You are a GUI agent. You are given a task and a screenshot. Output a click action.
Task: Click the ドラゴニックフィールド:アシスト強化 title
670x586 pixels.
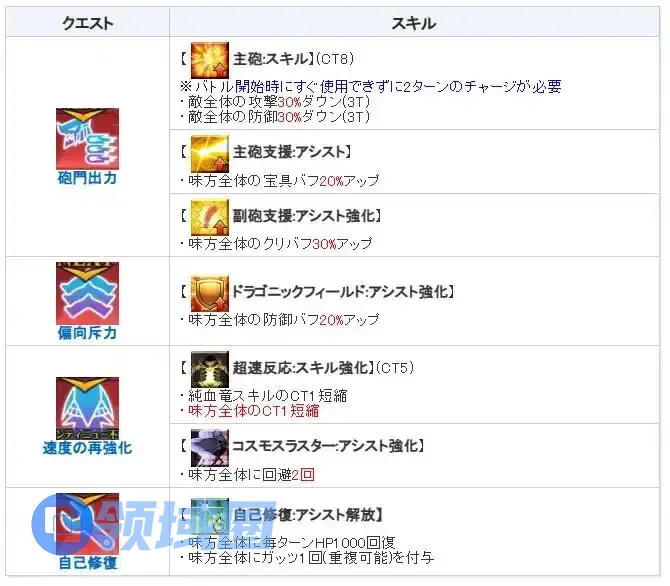click(340, 292)
